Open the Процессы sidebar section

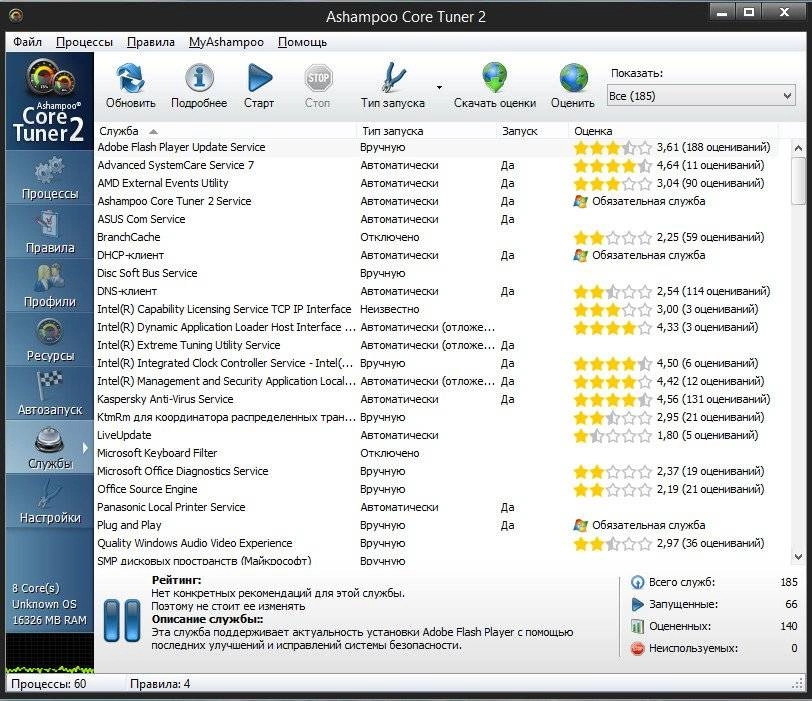[x=50, y=179]
